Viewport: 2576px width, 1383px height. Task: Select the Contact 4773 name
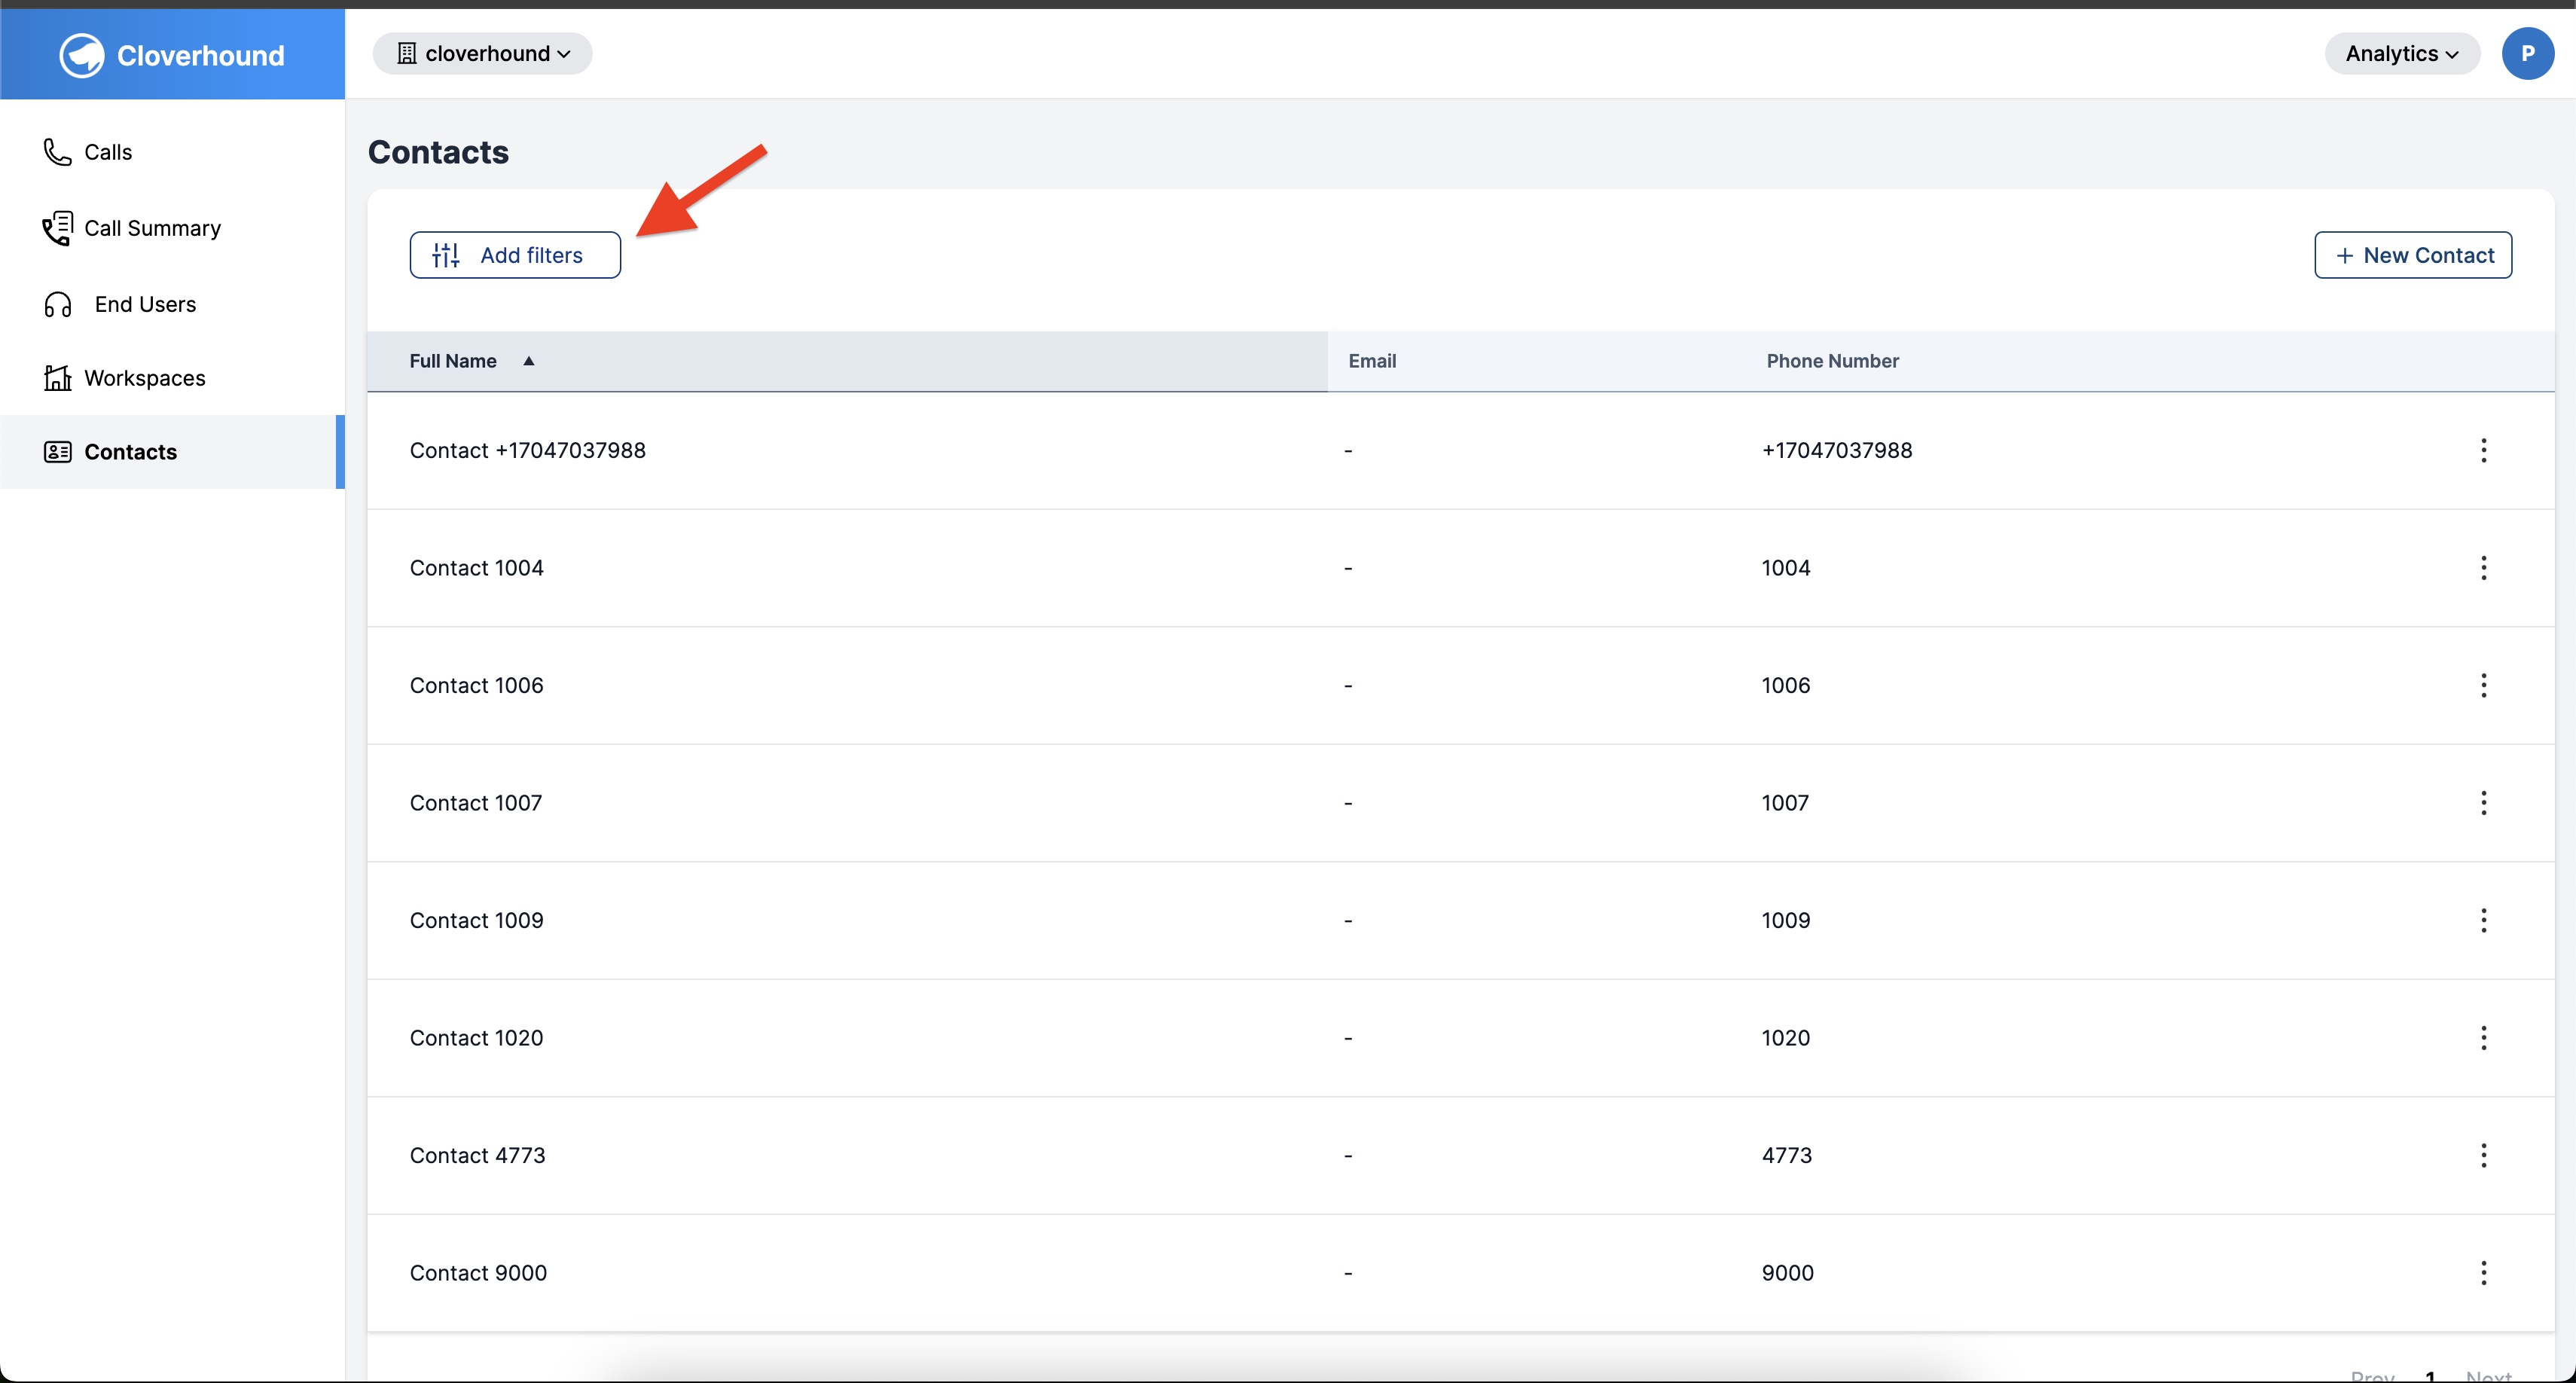478,1155
